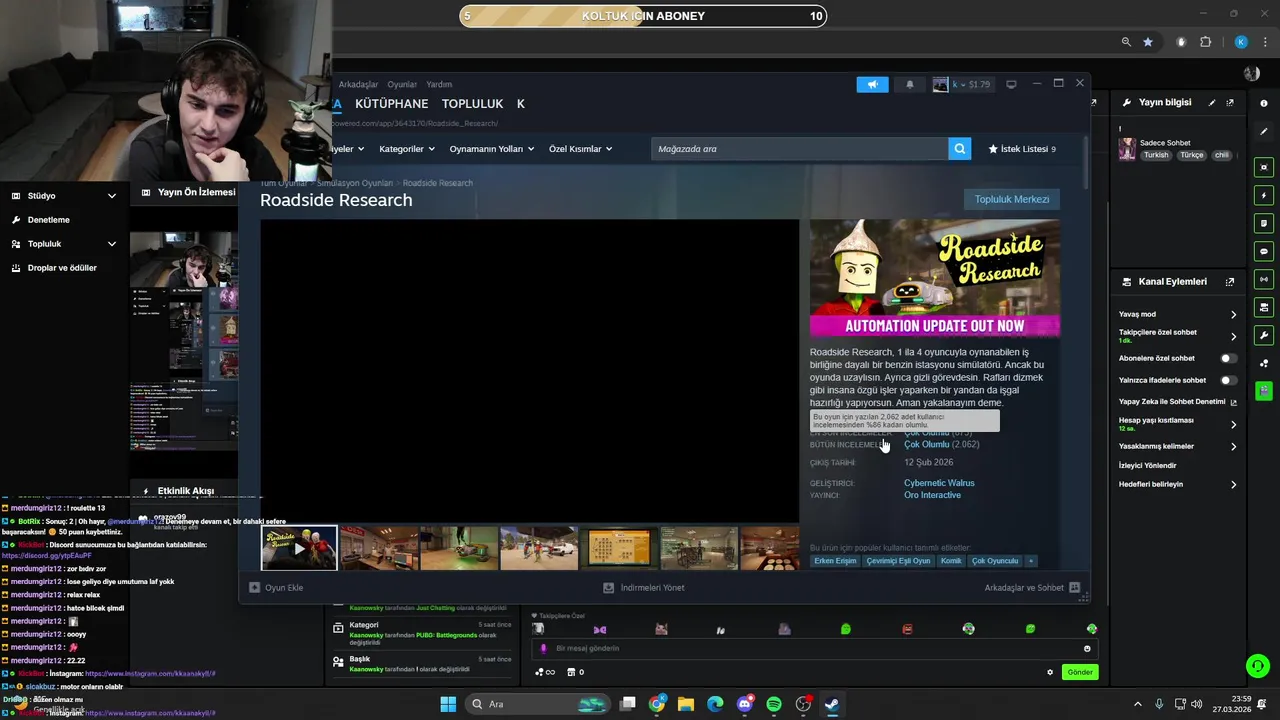Click the Komik tag
Image resolution: width=1280 pixels, height=720 pixels.
pyautogui.click(x=951, y=561)
